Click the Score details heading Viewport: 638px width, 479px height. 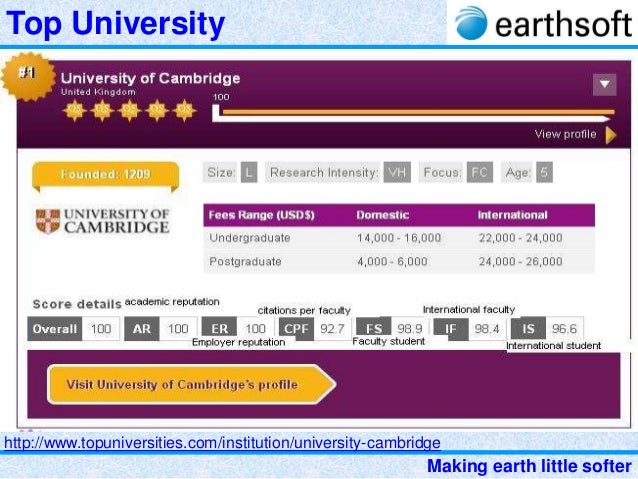(77, 304)
